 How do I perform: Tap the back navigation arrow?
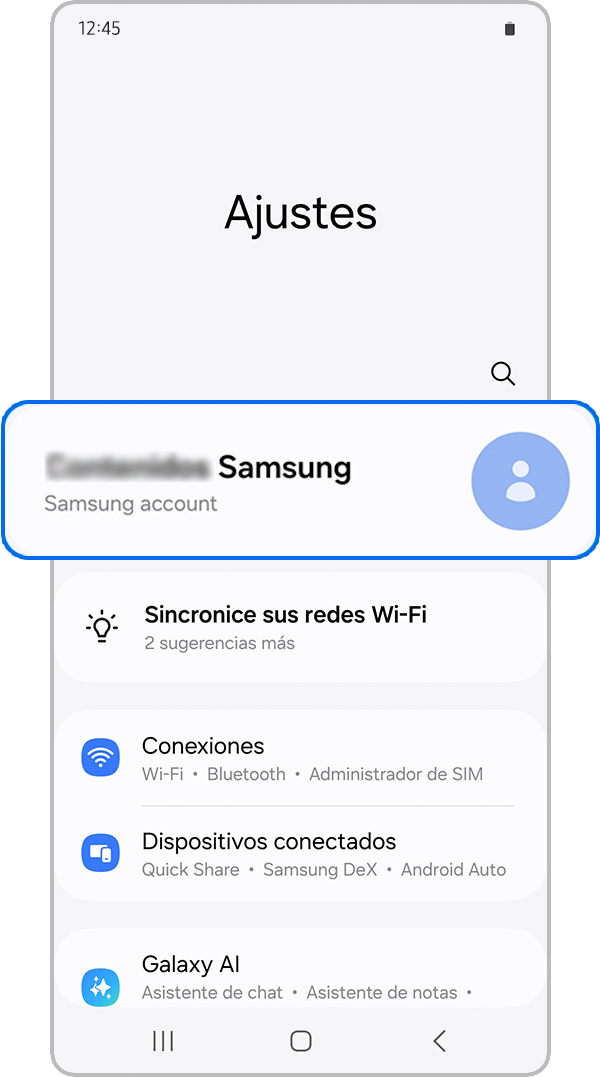(439, 1041)
